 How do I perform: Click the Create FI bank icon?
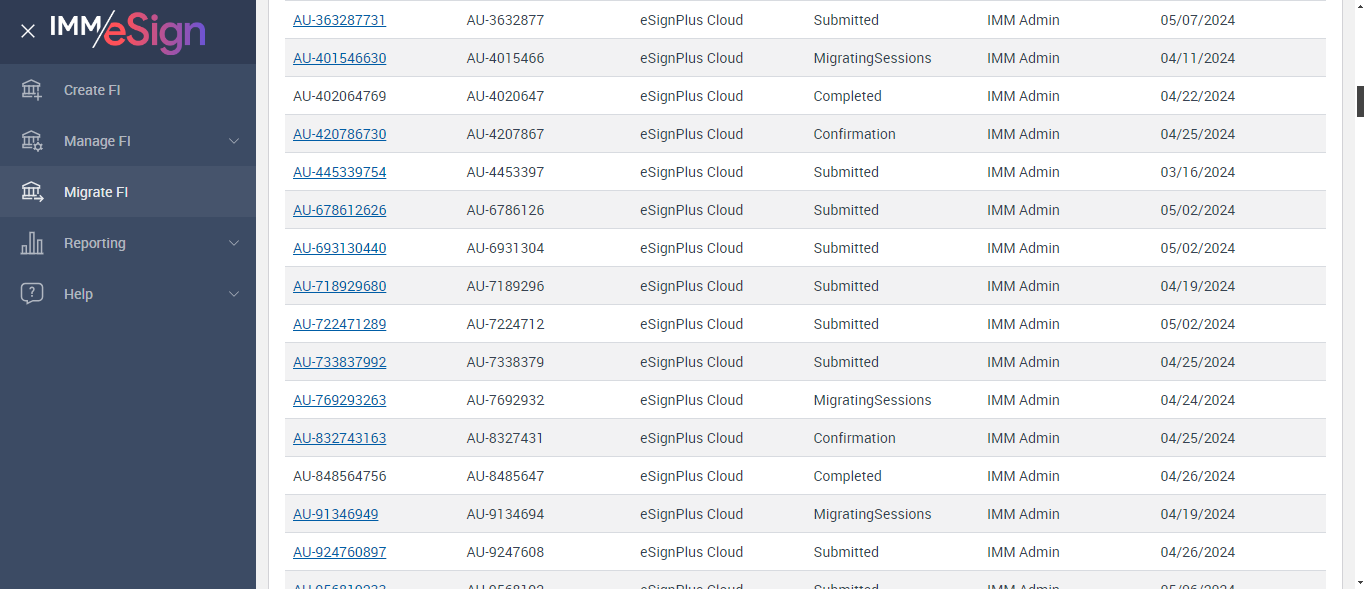point(32,90)
